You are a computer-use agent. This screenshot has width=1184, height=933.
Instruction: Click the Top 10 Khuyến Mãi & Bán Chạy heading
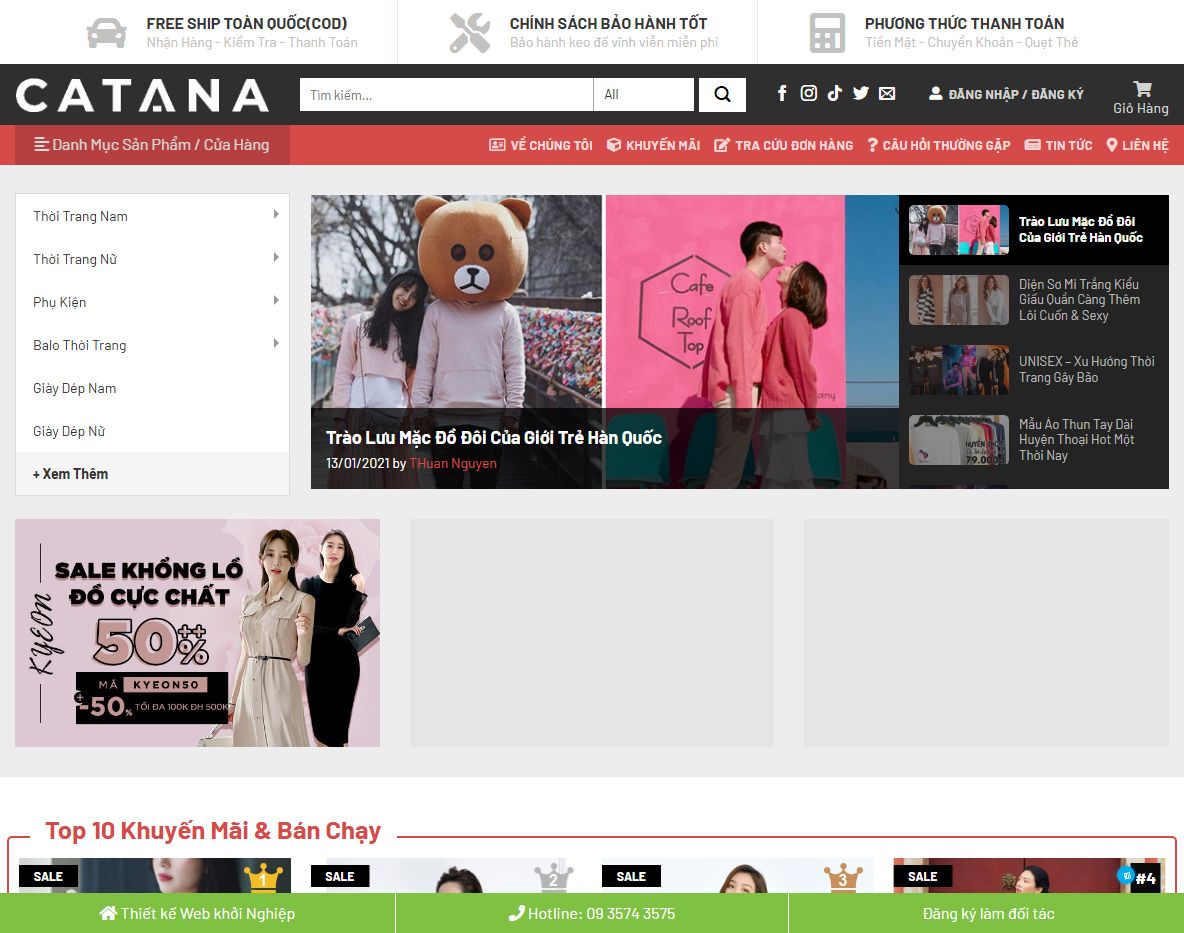point(213,830)
